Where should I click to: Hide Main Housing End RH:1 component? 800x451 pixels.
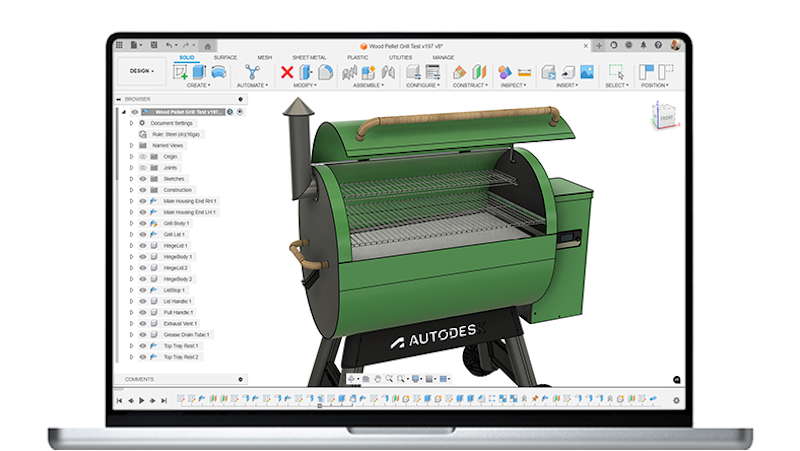pos(143,201)
